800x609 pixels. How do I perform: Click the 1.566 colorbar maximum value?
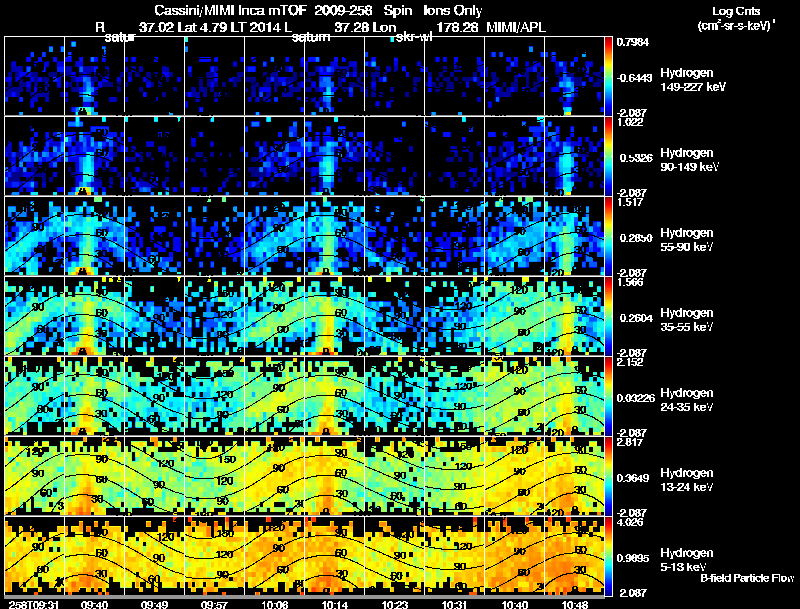[x=630, y=282]
